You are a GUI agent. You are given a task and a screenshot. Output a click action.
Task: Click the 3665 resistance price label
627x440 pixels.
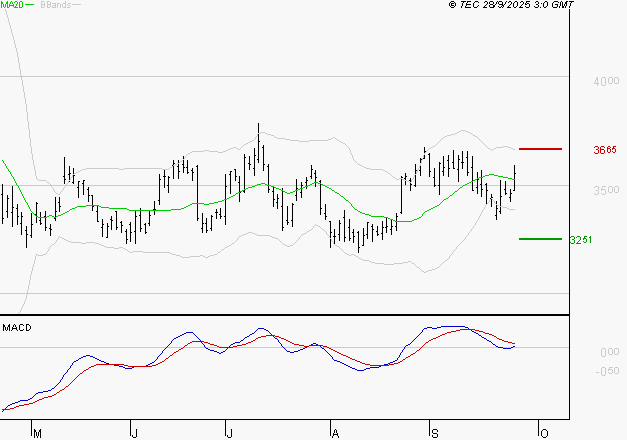604,150
